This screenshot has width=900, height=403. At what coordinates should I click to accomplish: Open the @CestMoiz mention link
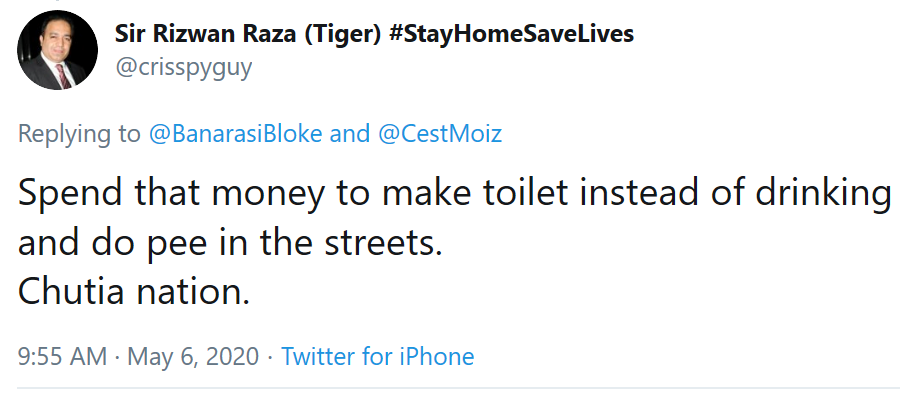439,134
